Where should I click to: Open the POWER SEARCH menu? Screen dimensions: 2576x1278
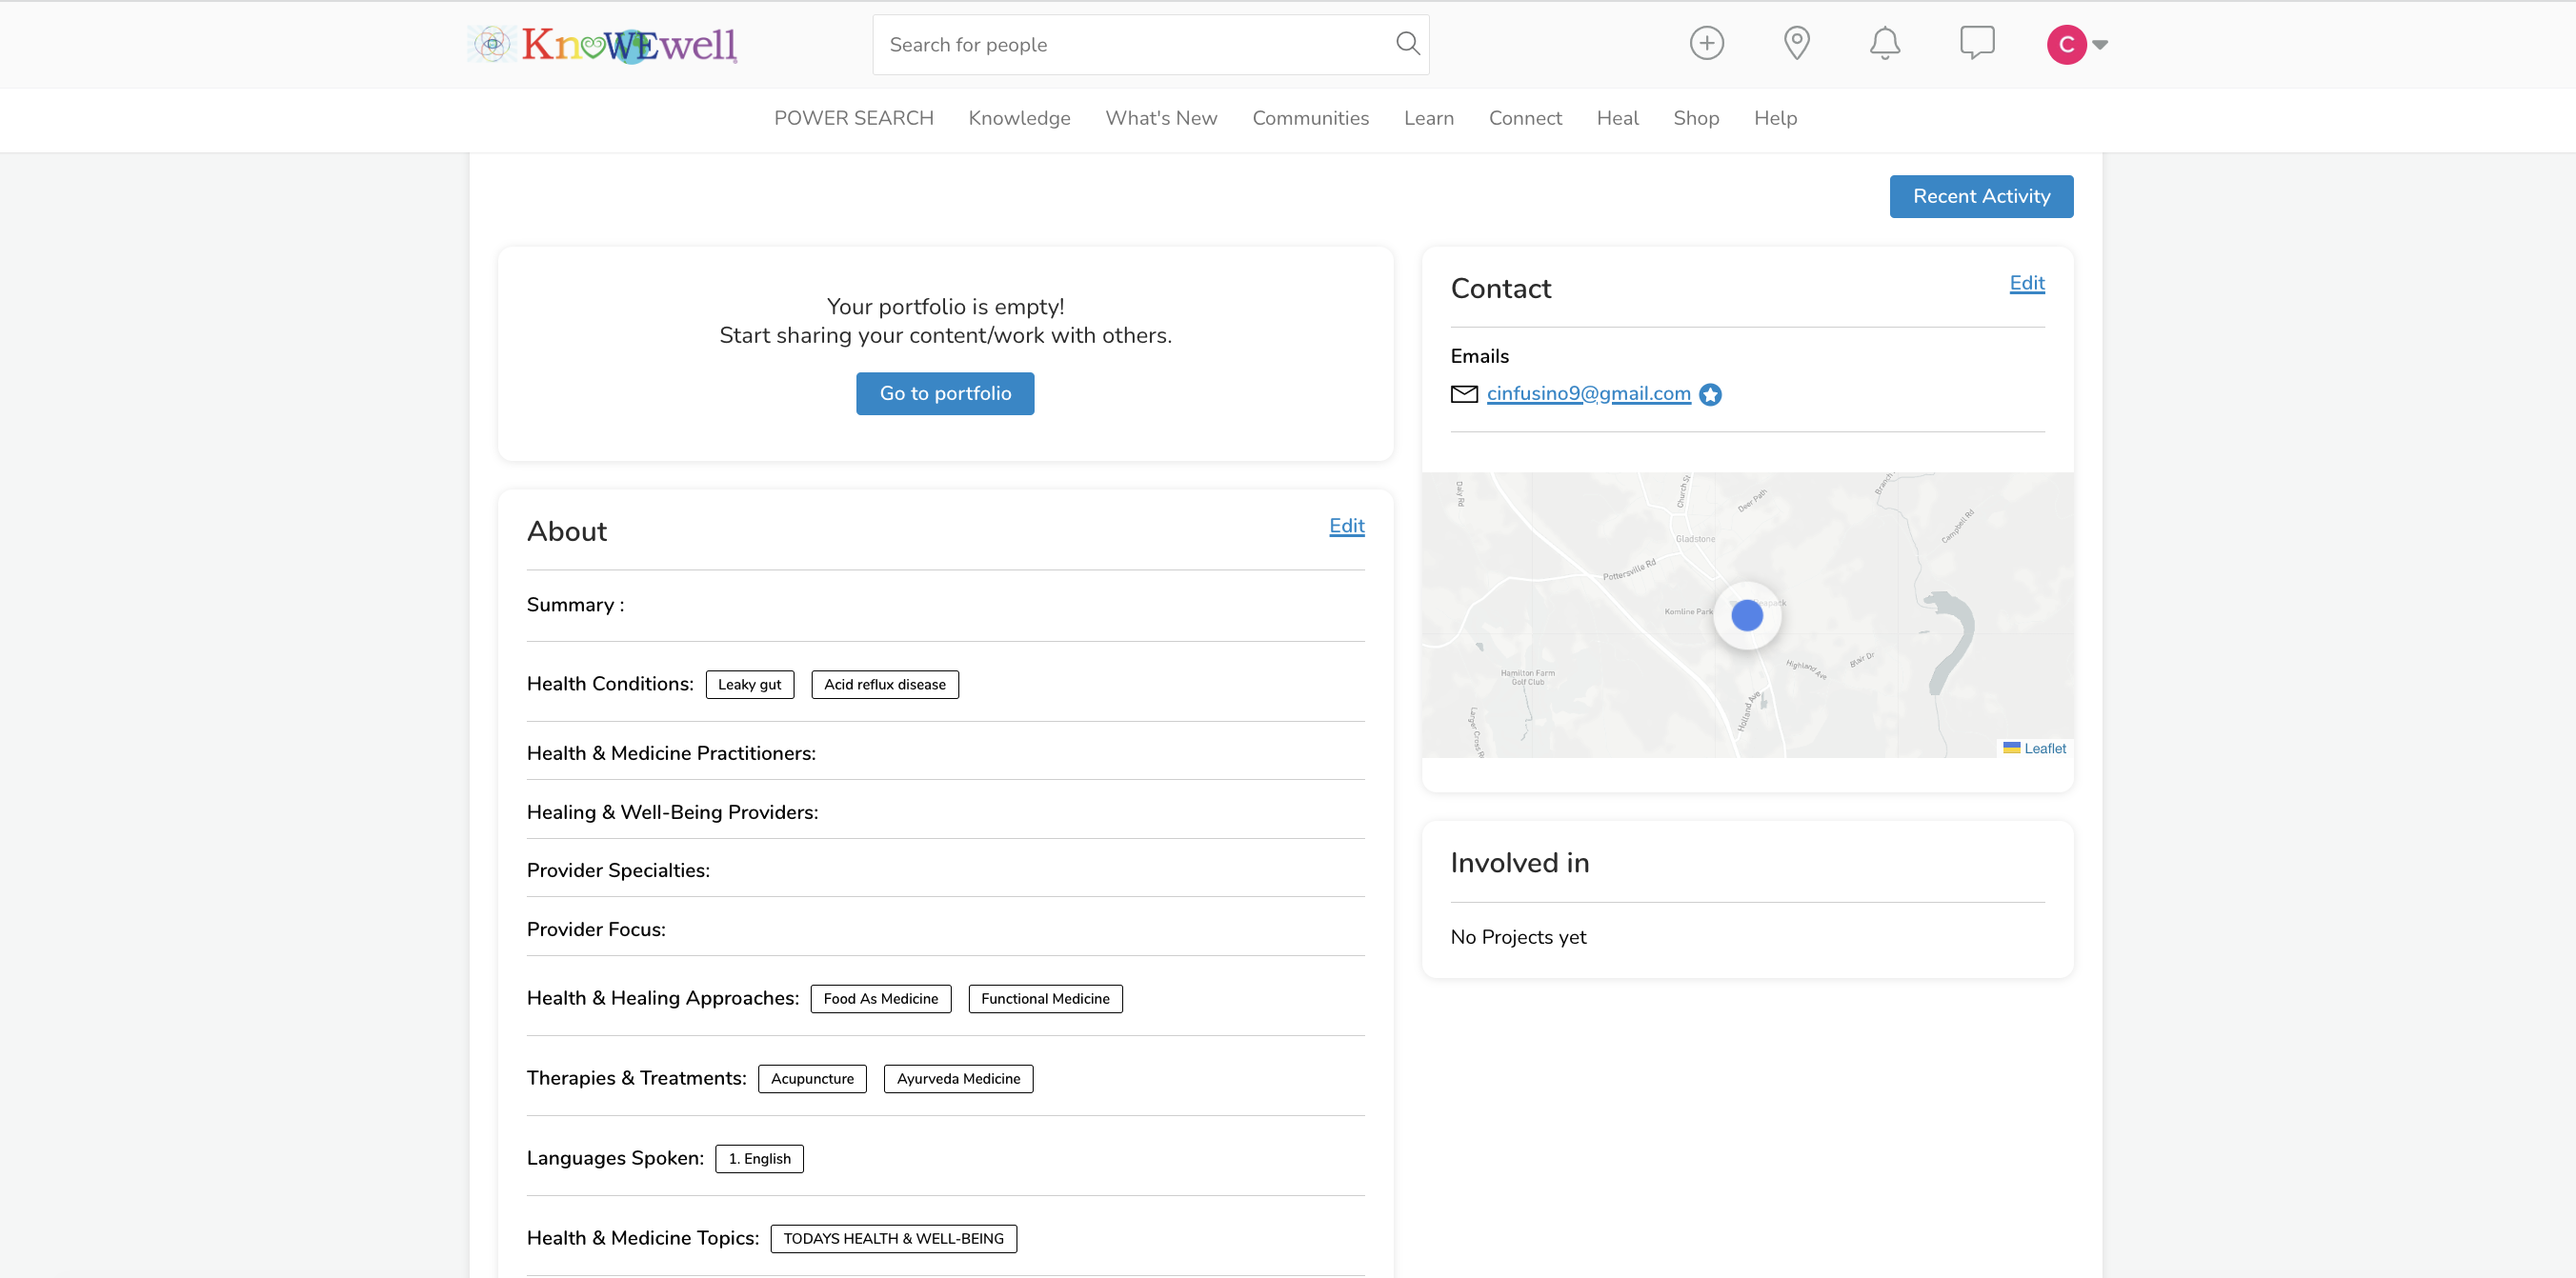[x=853, y=118]
